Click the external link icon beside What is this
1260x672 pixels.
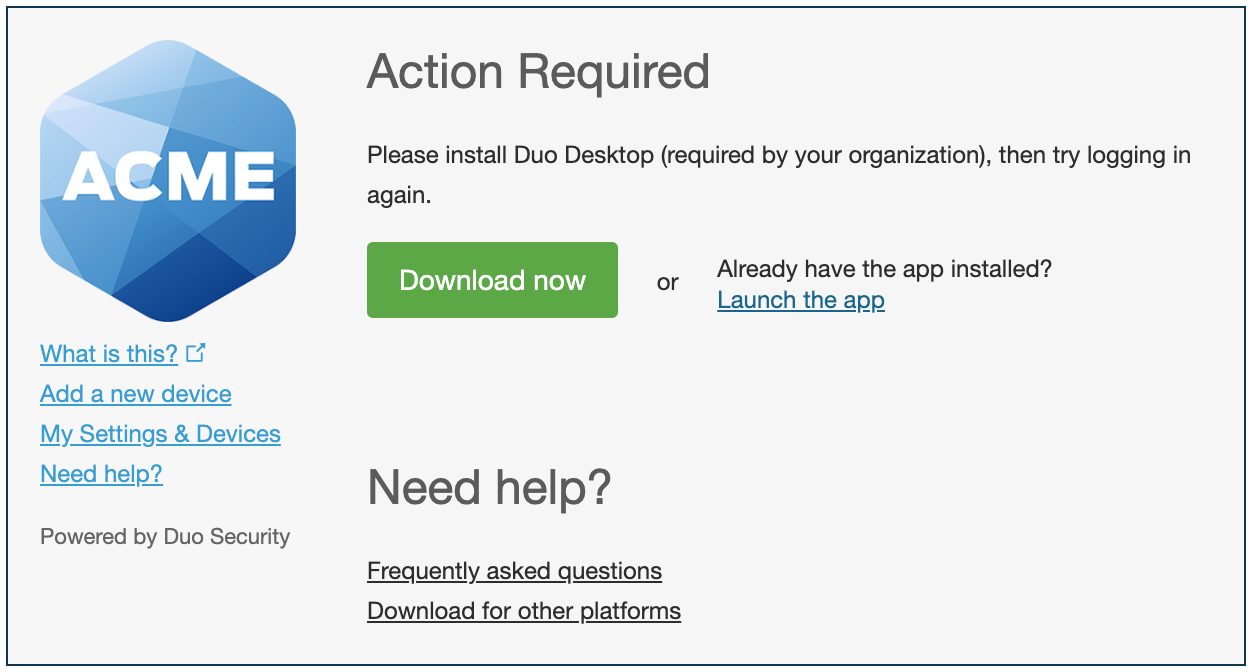click(x=196, y=351)
